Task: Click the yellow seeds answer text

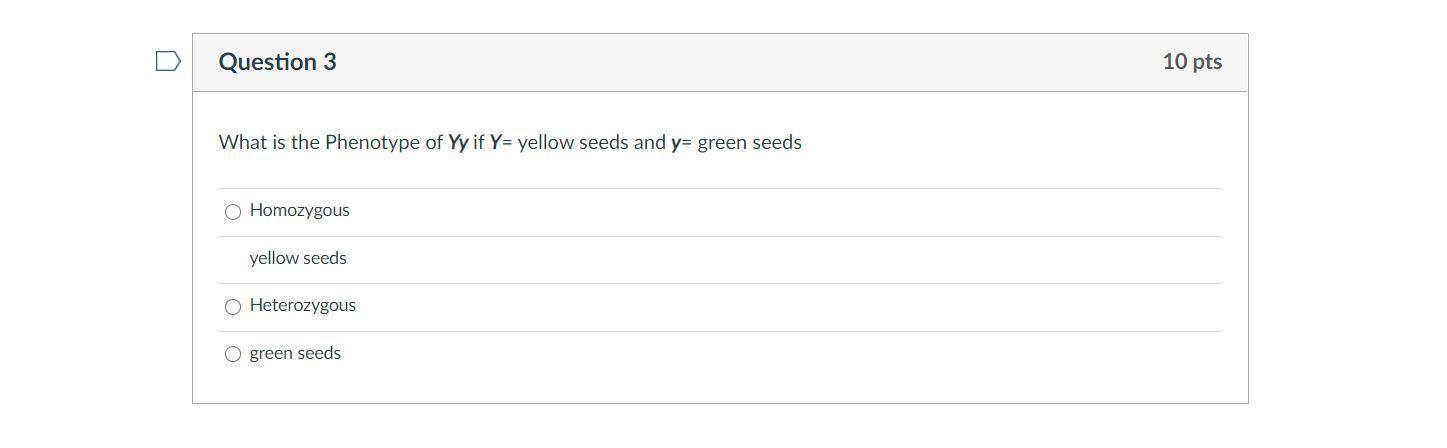Action: tap(298, 258)
